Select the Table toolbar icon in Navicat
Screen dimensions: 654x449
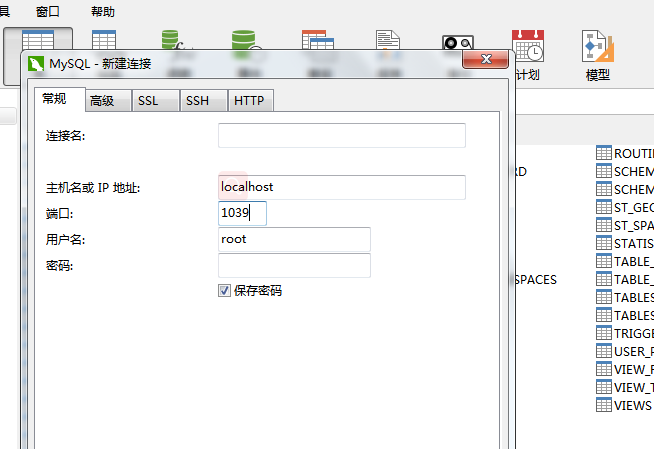pos(38,40)
